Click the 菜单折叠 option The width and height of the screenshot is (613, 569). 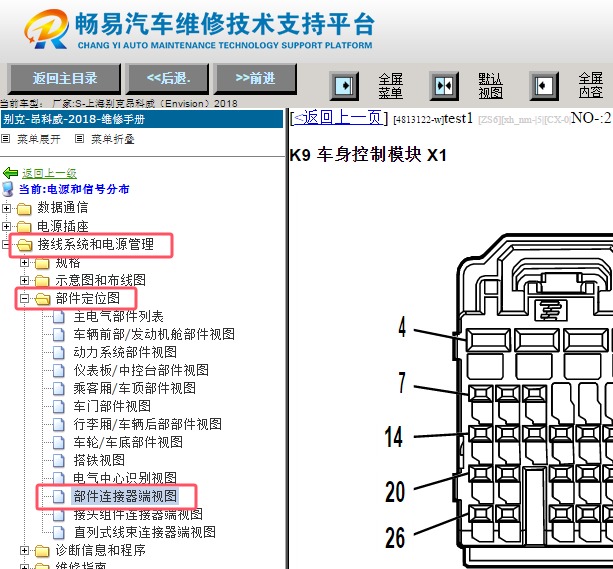[x=113, y=139]
